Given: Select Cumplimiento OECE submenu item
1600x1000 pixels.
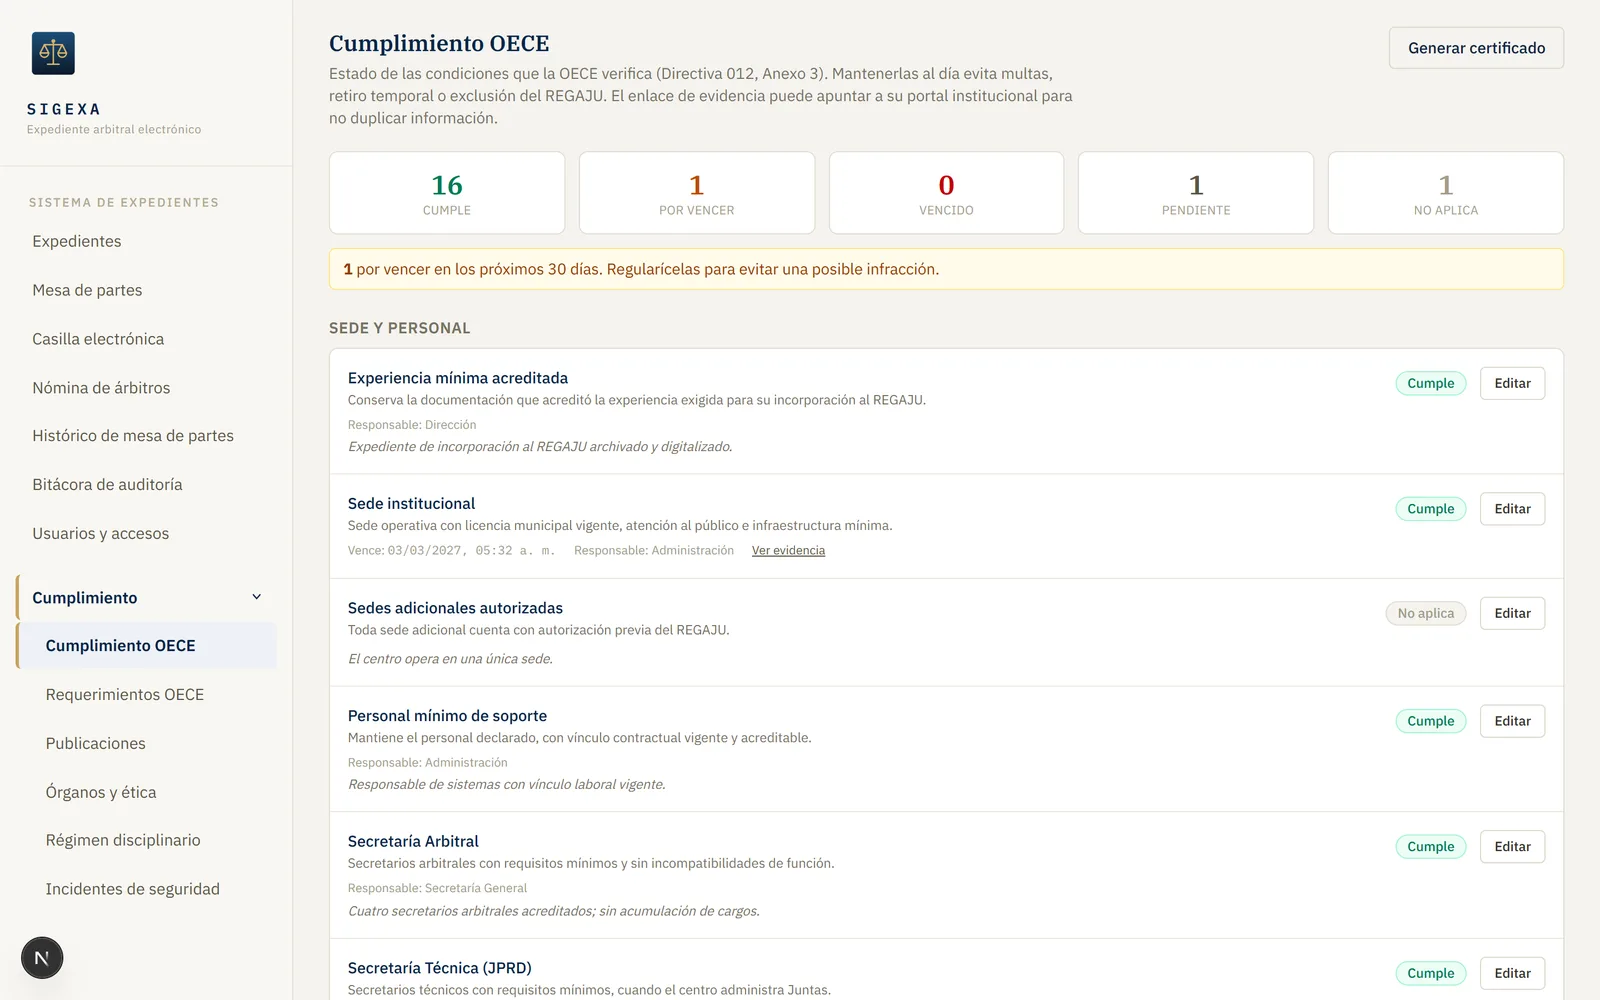Looking at the screenshot, I should (x=147, y=646).
